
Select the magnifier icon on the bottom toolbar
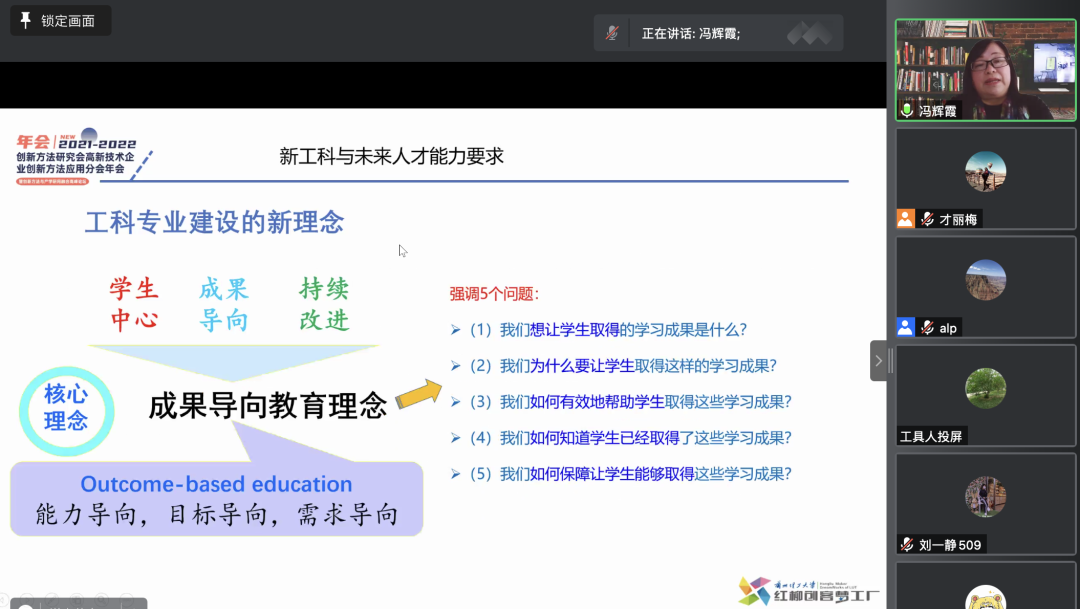pyautogui.click(x=103, y=598)
